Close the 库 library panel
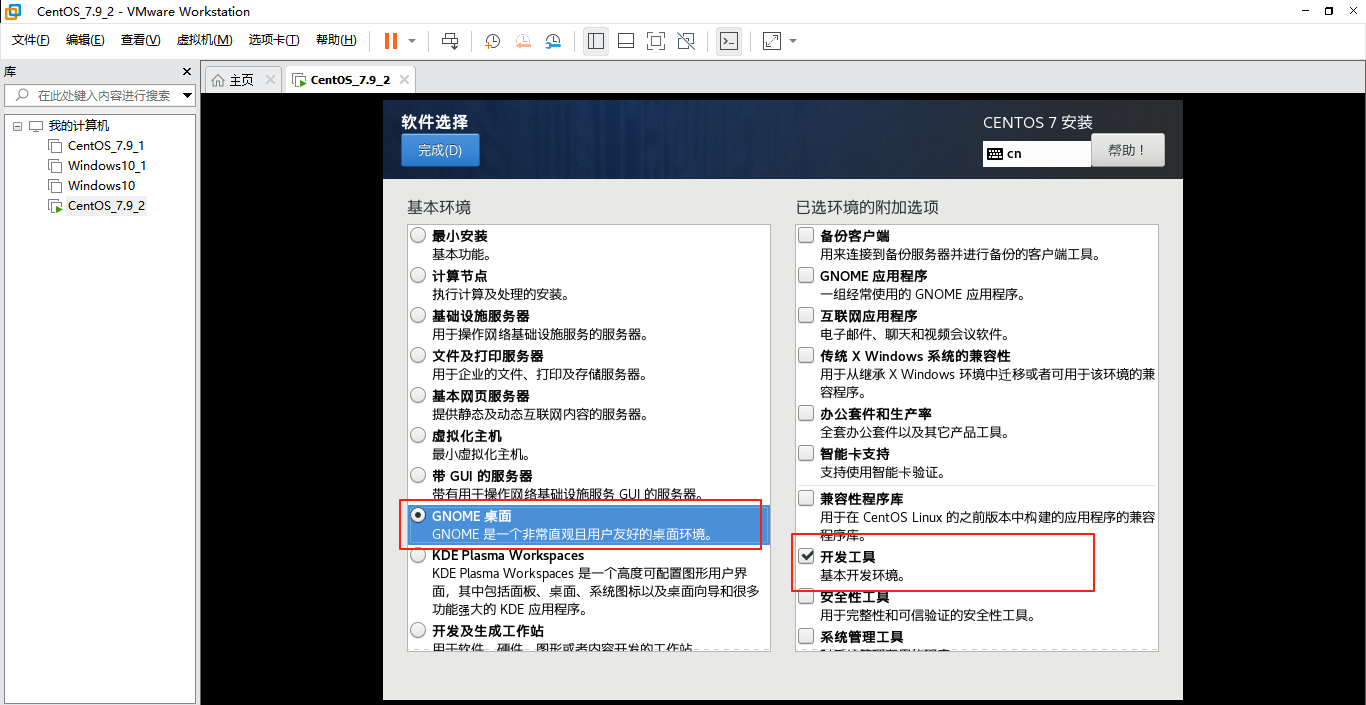1366x705 pixels. click(186, 72)
